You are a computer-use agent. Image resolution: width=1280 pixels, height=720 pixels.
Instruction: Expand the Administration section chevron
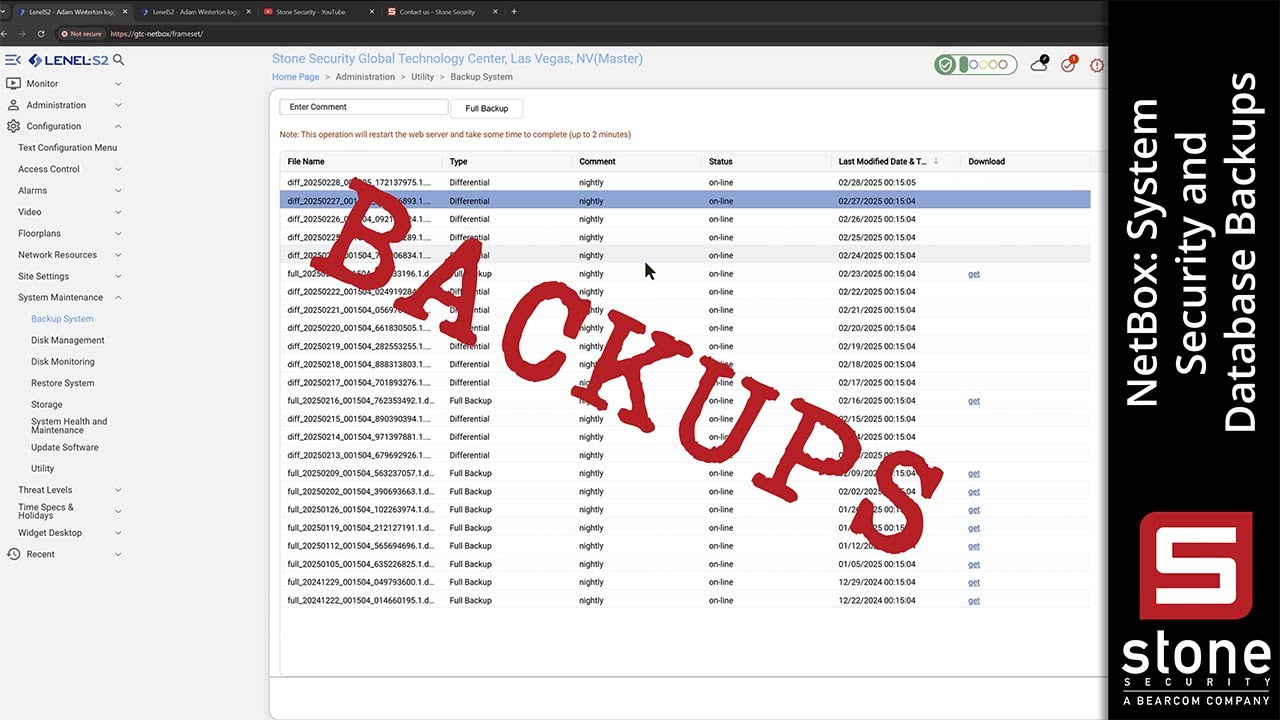point(118,105)
